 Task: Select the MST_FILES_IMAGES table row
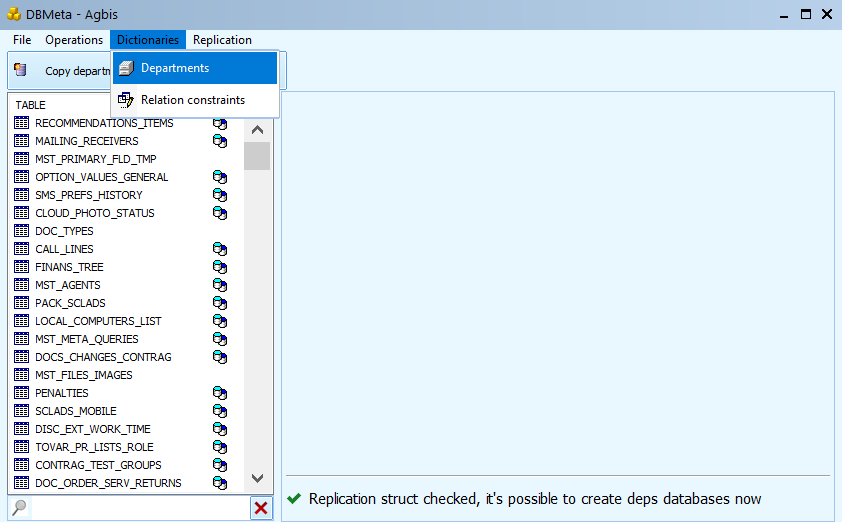pos(126,375)
